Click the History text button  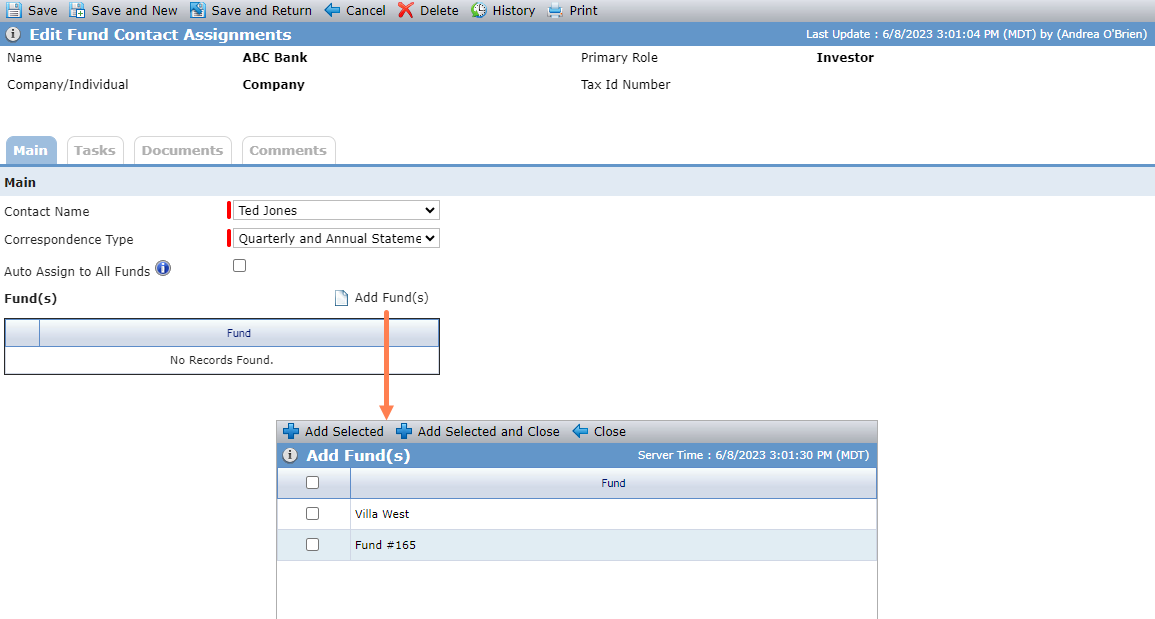tap(514, 10)
